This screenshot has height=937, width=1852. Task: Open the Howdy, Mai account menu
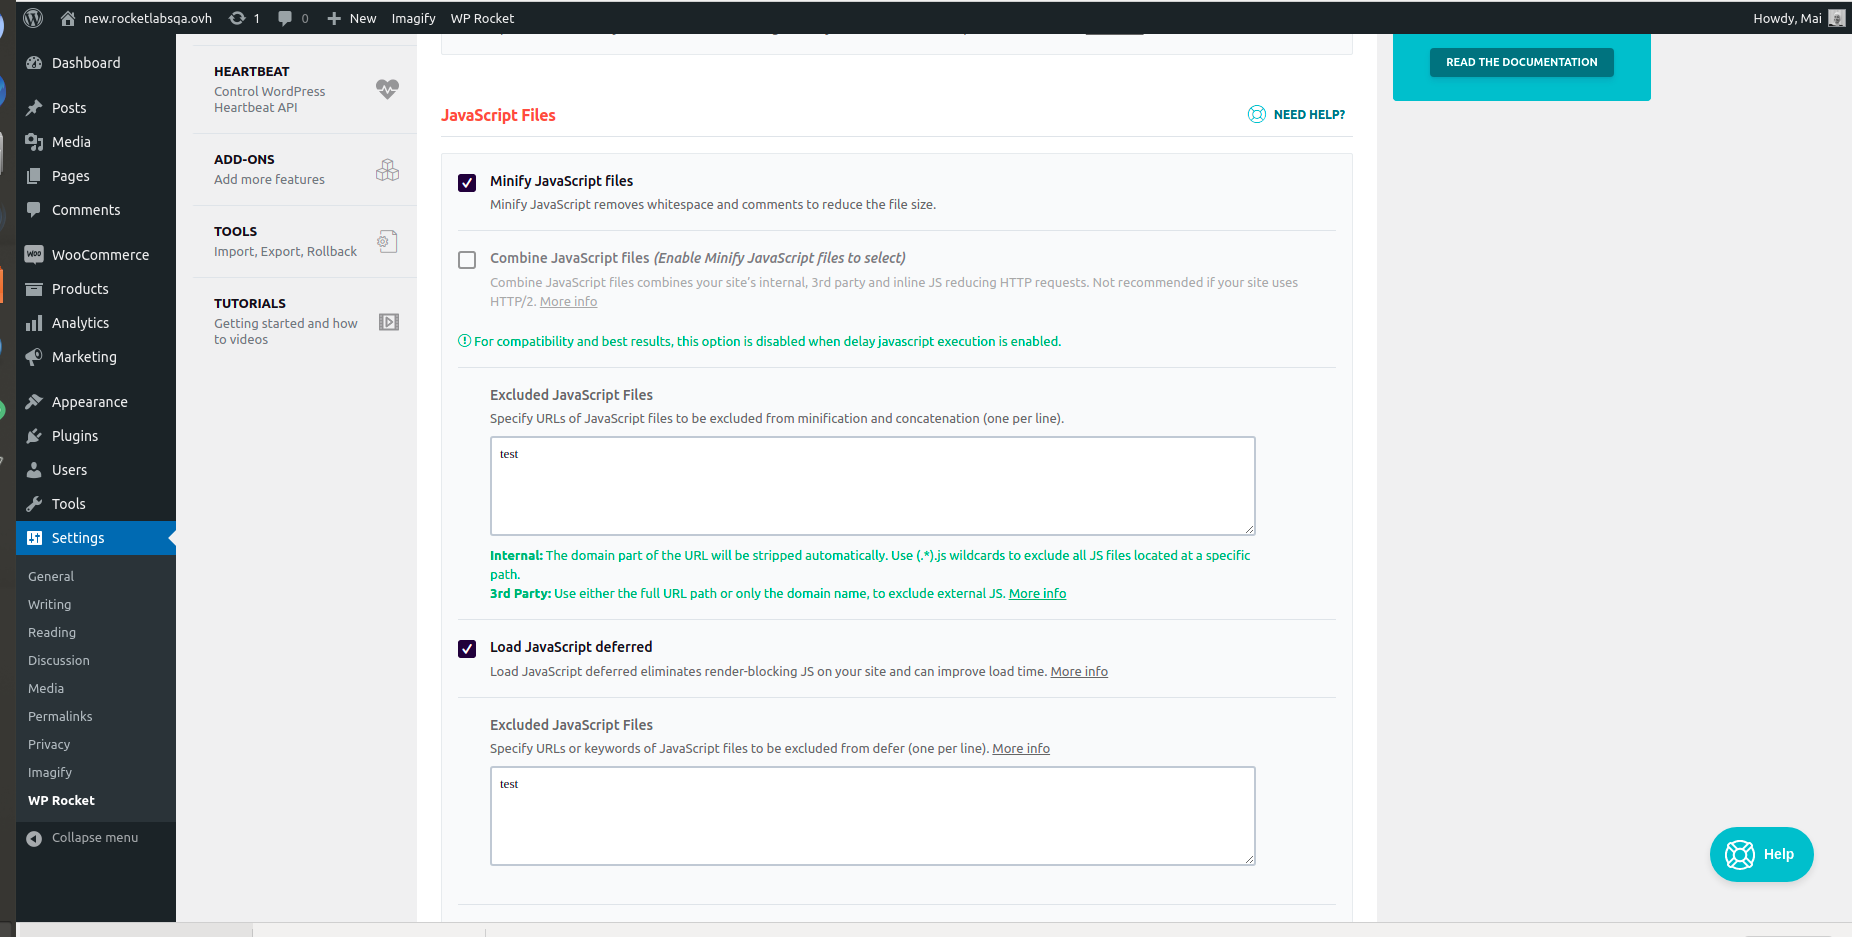pyautogui.click(x=1799, y=18)
